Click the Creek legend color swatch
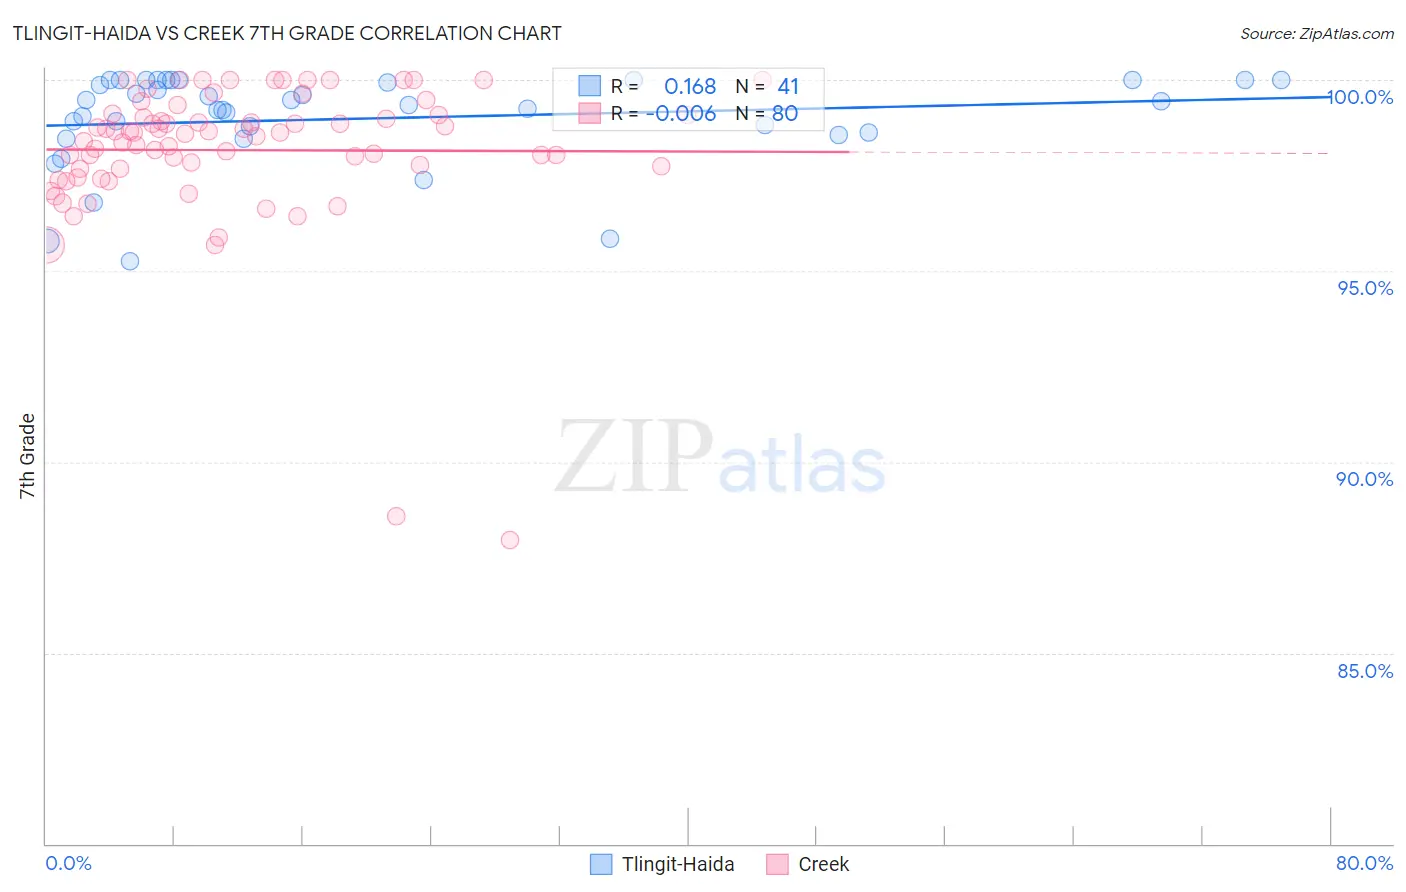 tap(777, 864)
